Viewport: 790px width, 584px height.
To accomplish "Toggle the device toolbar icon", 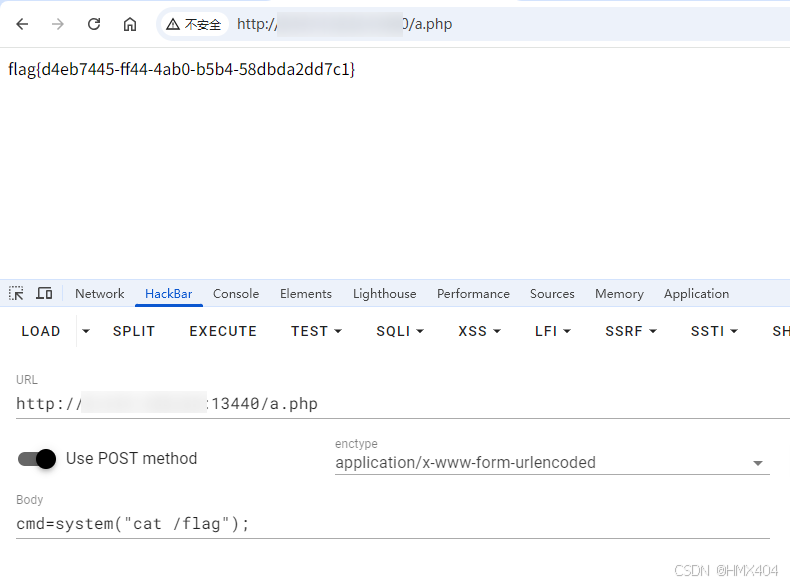I will [44, 293].
